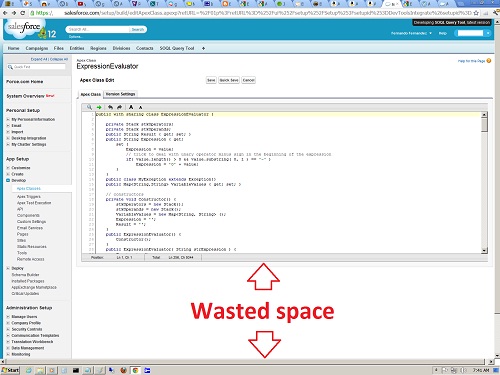Switch to the Version Settings tab

pyautogui.click(x=120, y=94)
